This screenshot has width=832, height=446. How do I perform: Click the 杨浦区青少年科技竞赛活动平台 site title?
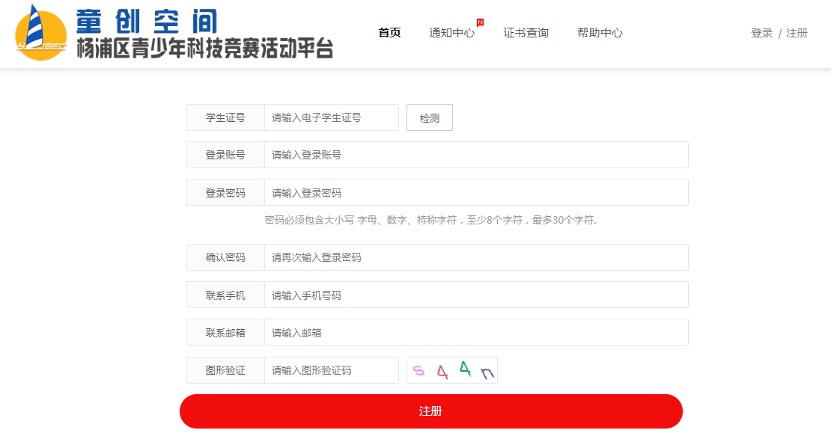tap(205, 48)
